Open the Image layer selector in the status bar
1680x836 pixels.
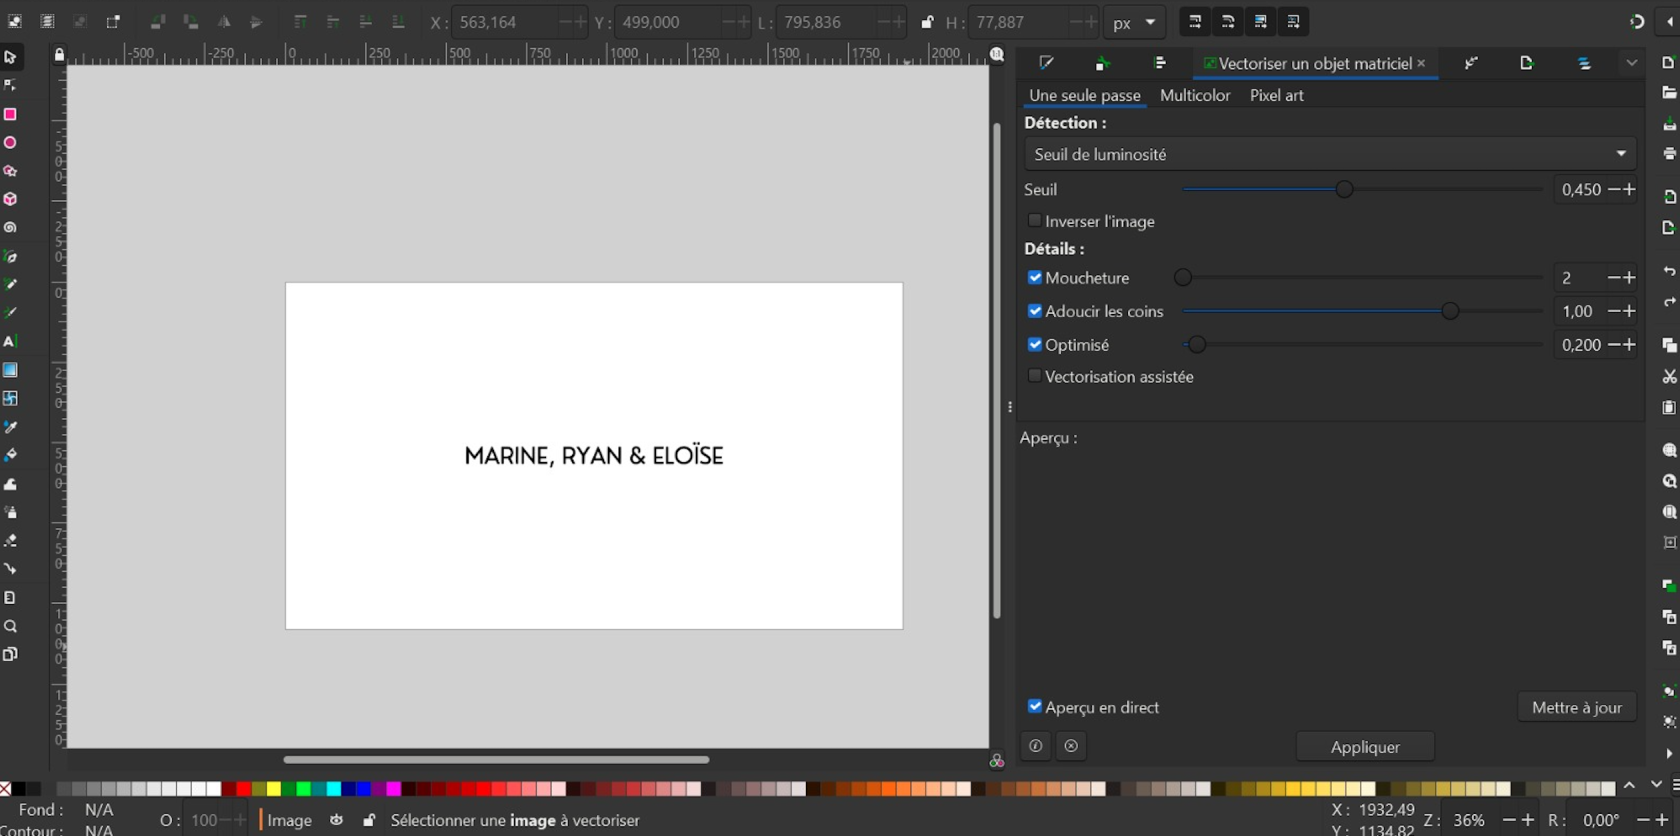pyautogui.click(x=289, y=820)
